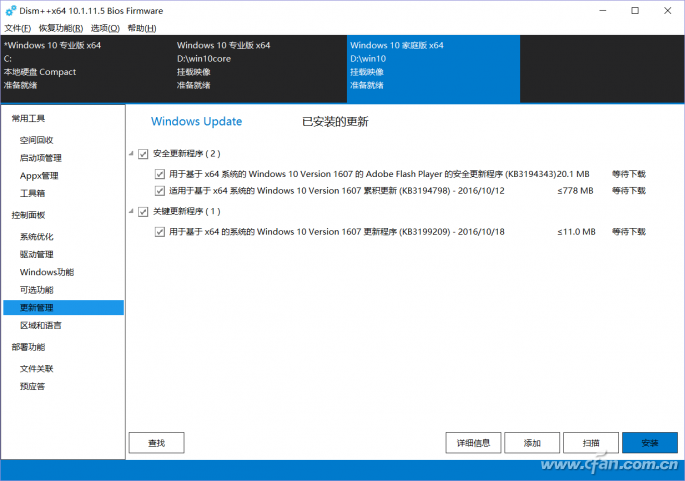Collapse the 关键更新程序 group arrow
This screenshot has width=685, height=481.
(x=131, y=211)
